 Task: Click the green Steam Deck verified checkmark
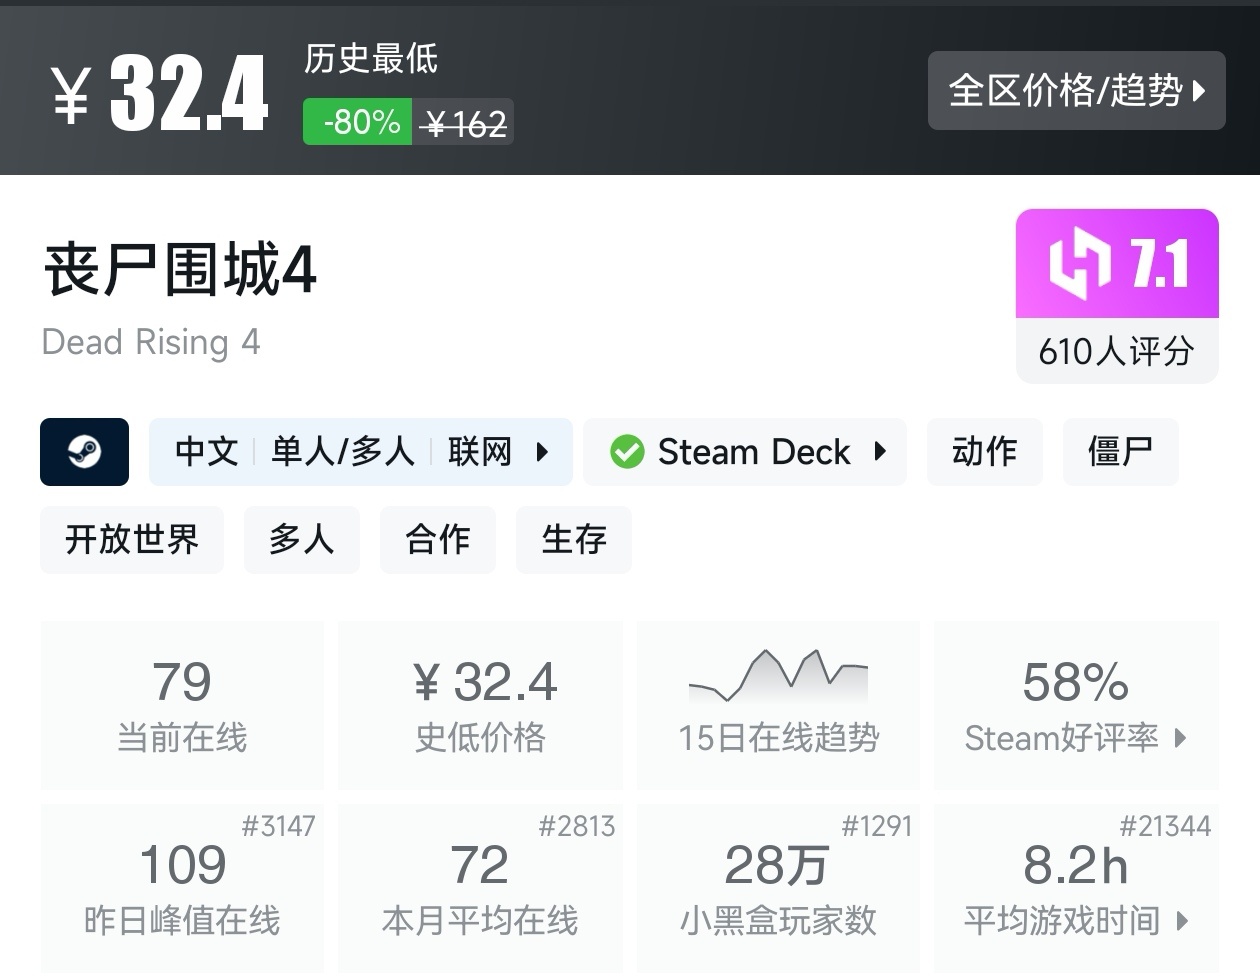tap(627, 452)
